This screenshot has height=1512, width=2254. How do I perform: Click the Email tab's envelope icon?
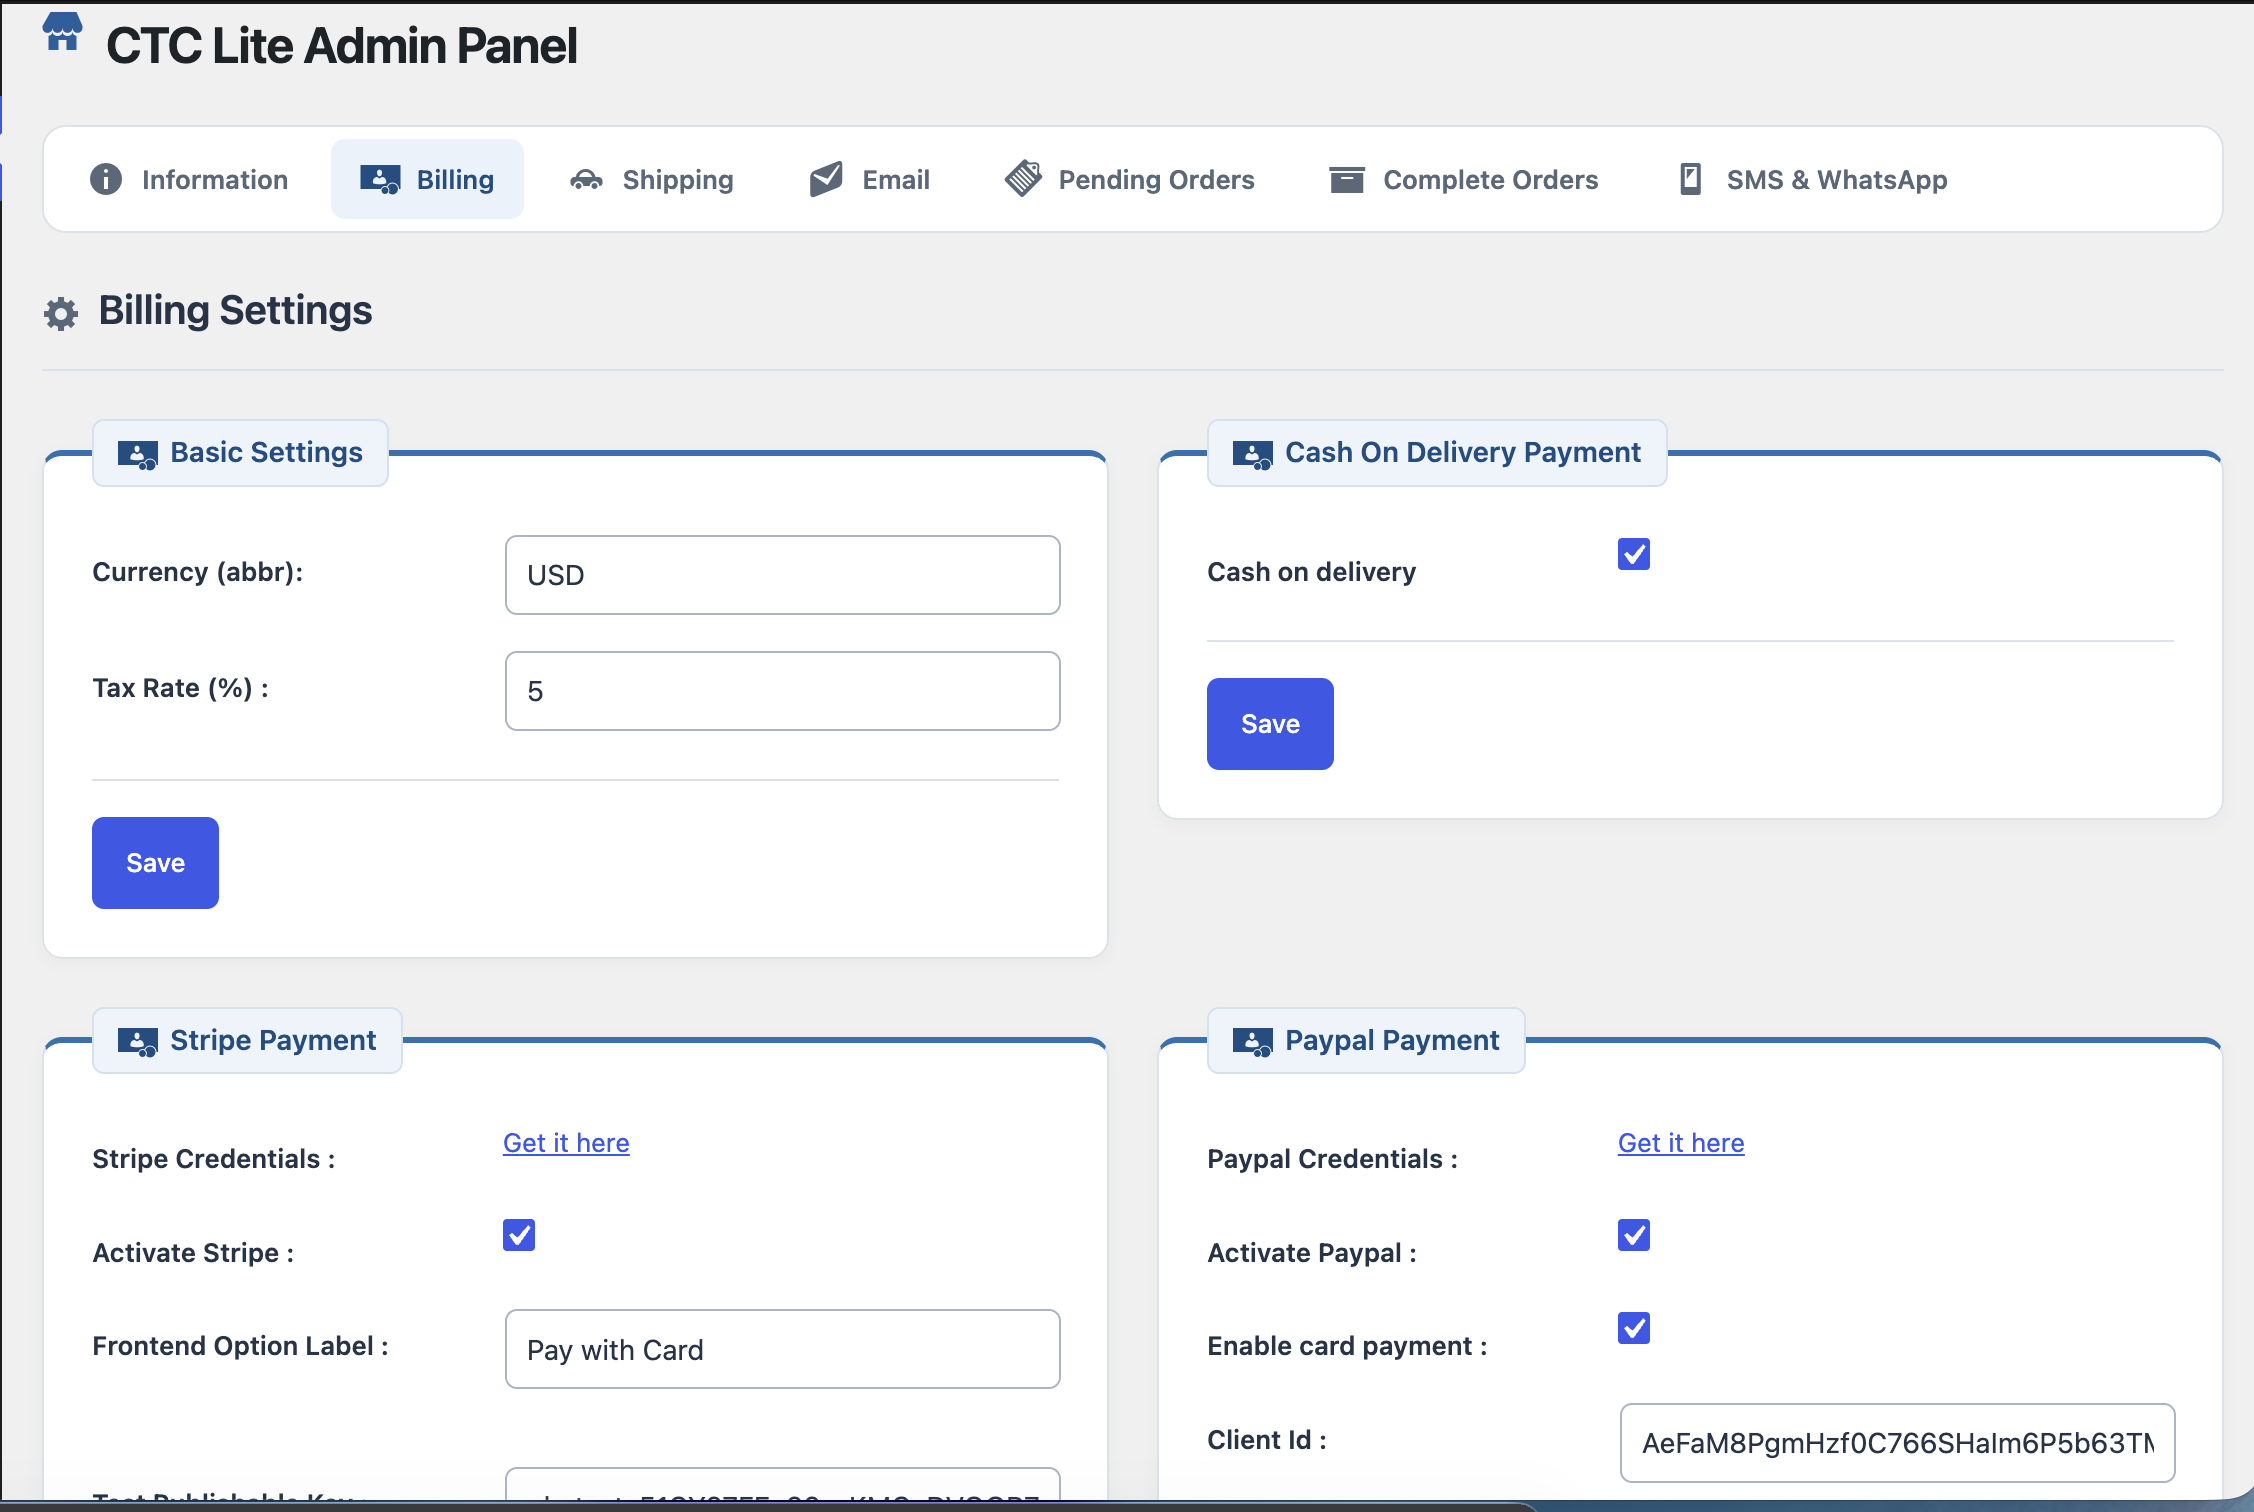coord(826,179)
